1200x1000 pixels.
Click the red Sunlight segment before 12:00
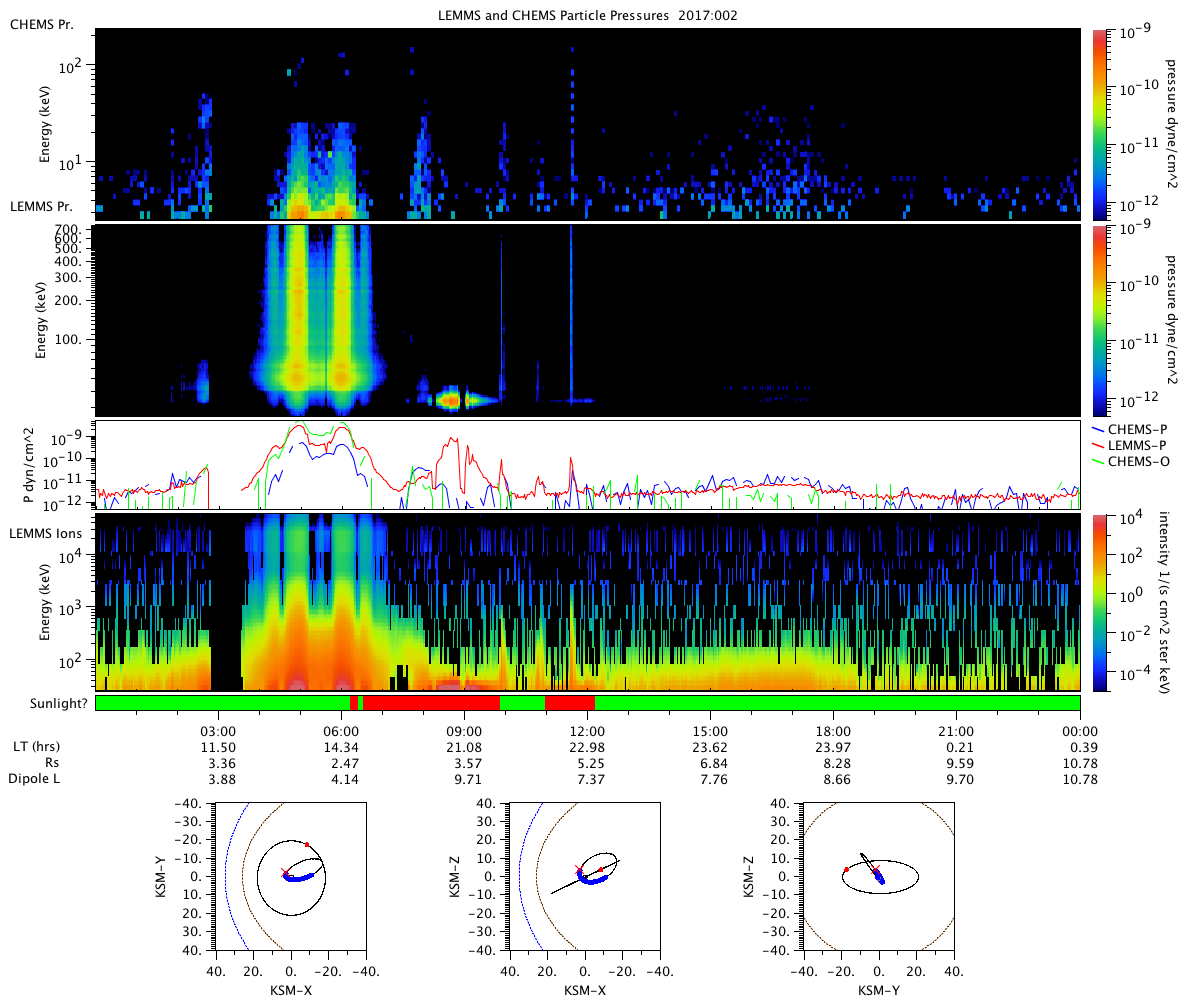570,703
